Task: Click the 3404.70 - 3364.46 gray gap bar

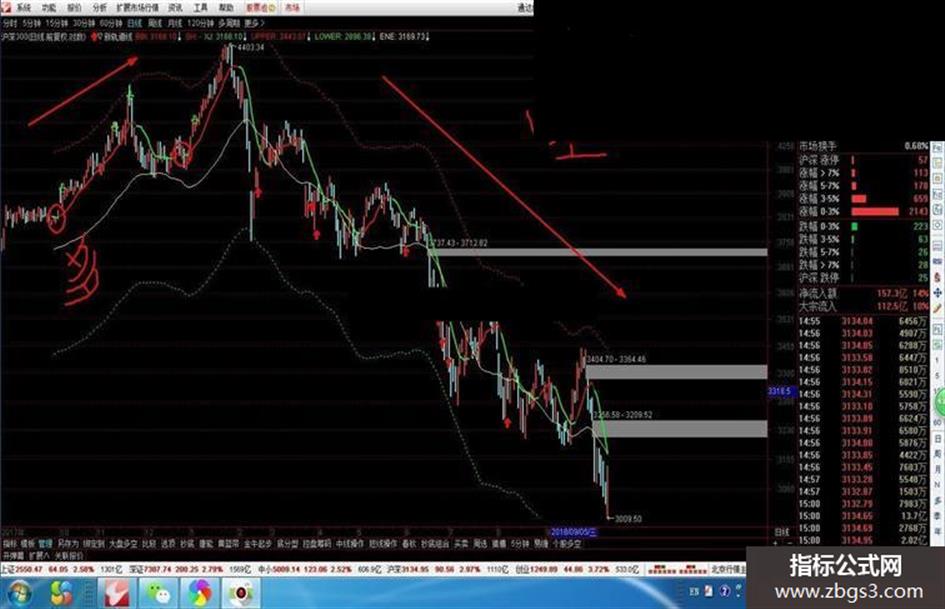Action: coord(676,371)
